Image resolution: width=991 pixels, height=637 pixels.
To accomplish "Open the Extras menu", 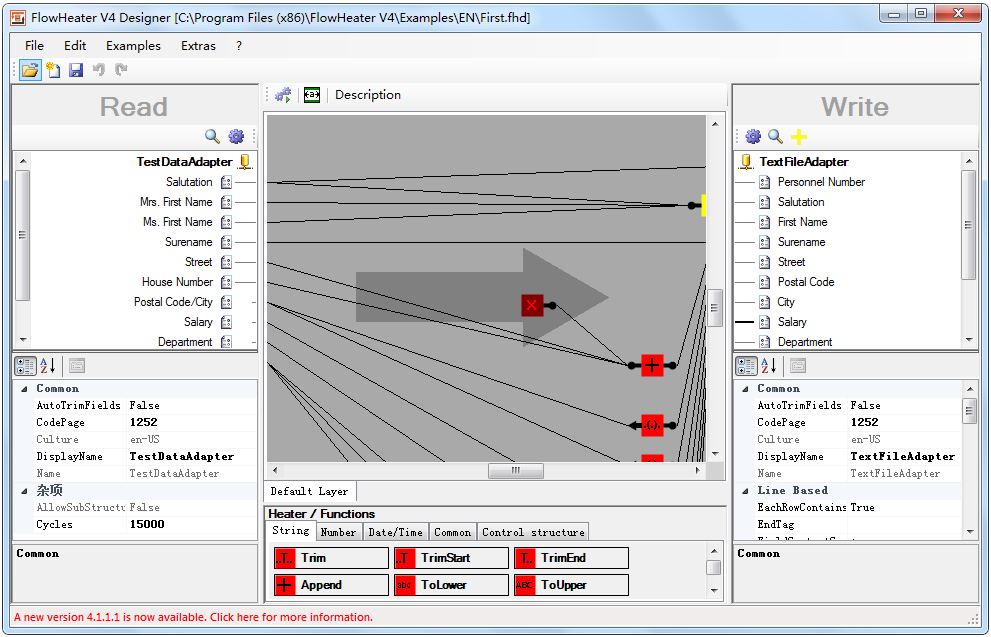I will coord(198,46).
